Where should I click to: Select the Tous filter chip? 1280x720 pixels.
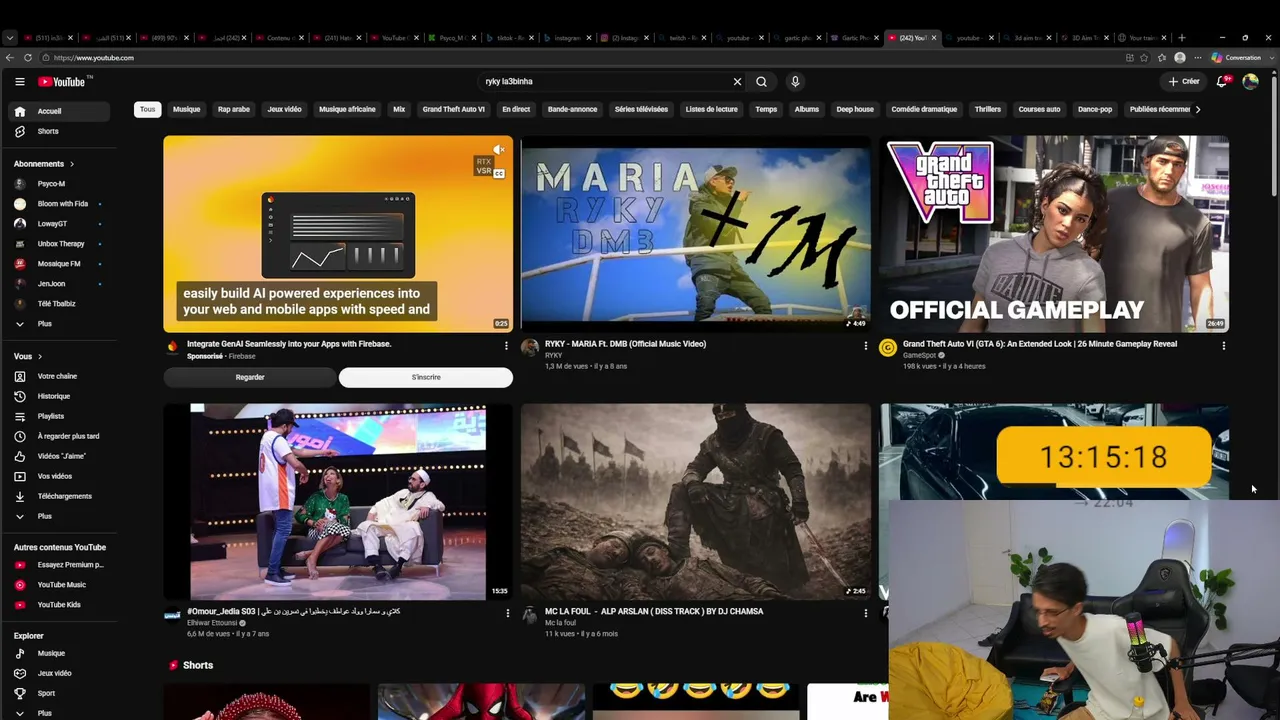click(x=148, y=109)
